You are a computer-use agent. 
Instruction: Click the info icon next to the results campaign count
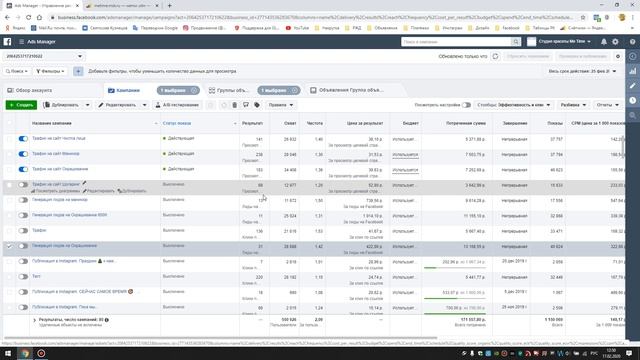tap(107, 320)
